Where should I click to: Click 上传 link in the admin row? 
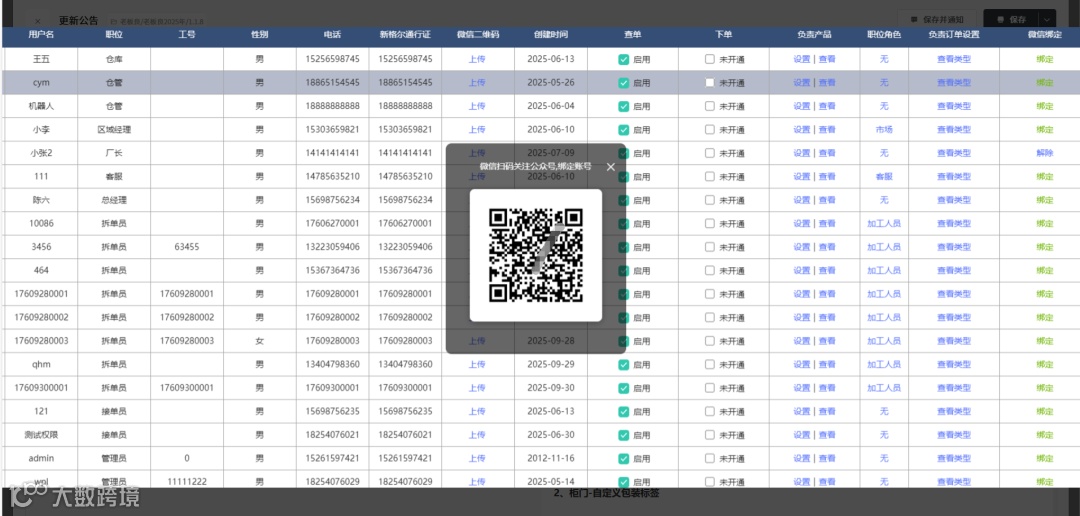(x=477, y=458)
